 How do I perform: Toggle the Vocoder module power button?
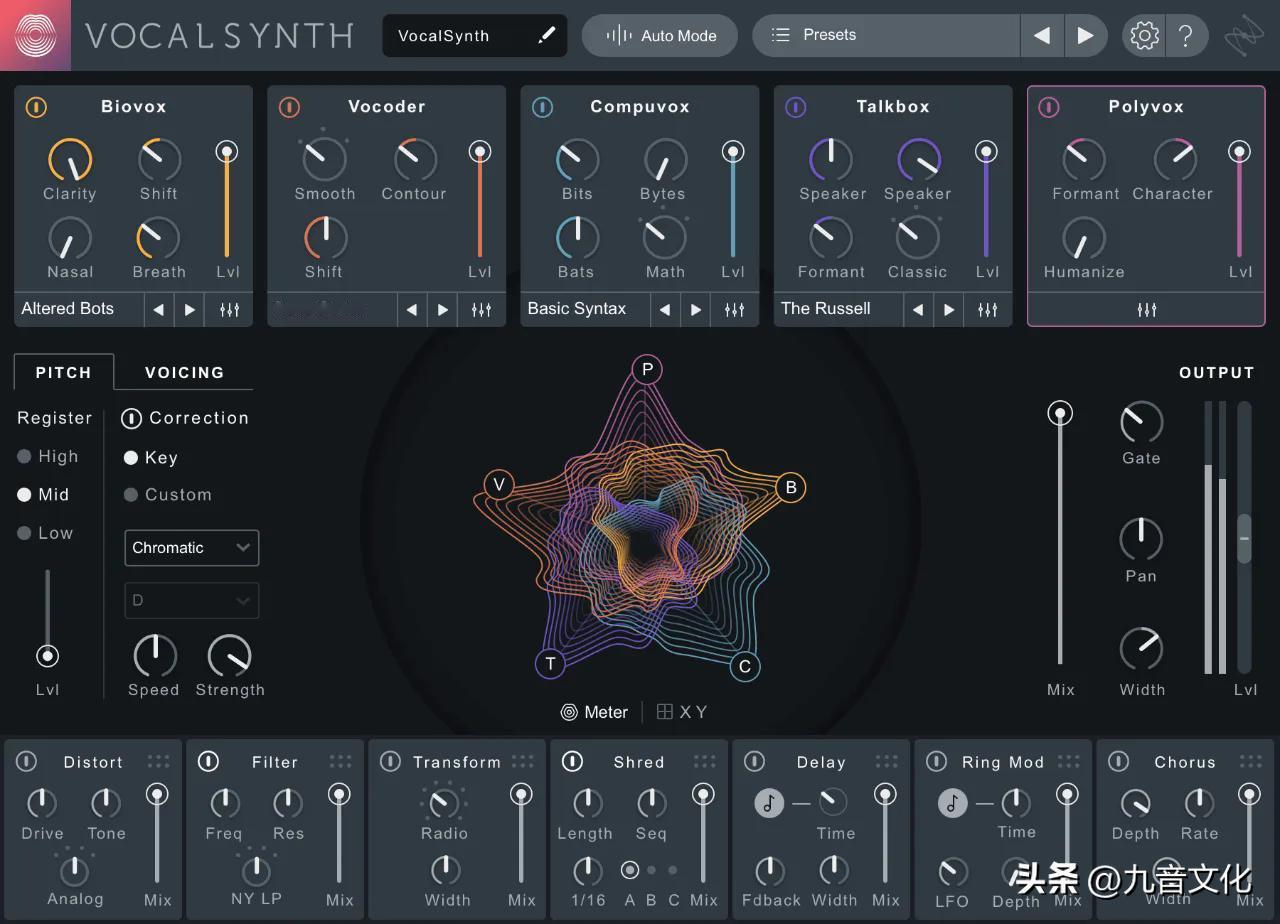(289, 107)
